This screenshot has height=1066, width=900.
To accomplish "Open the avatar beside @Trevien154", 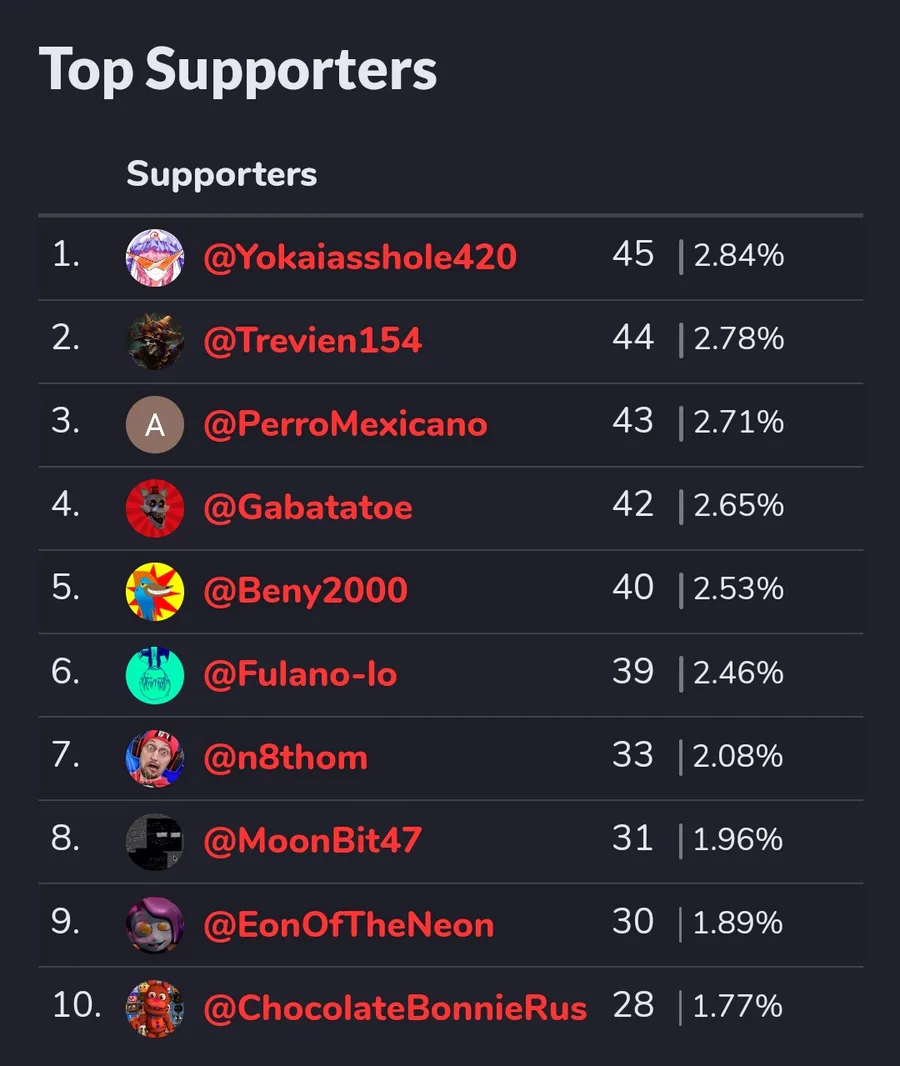I will tap(155, 341).
